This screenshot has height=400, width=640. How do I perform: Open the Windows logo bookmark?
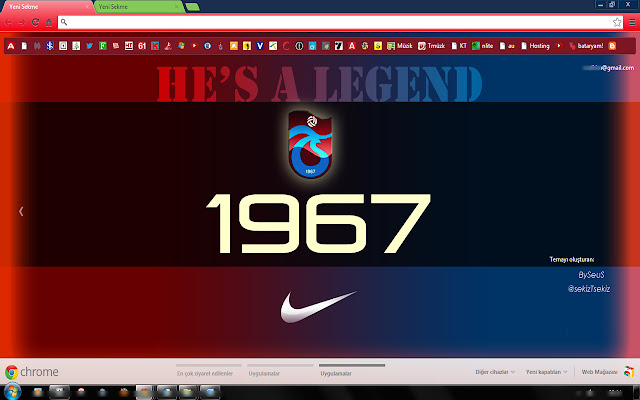181,46
